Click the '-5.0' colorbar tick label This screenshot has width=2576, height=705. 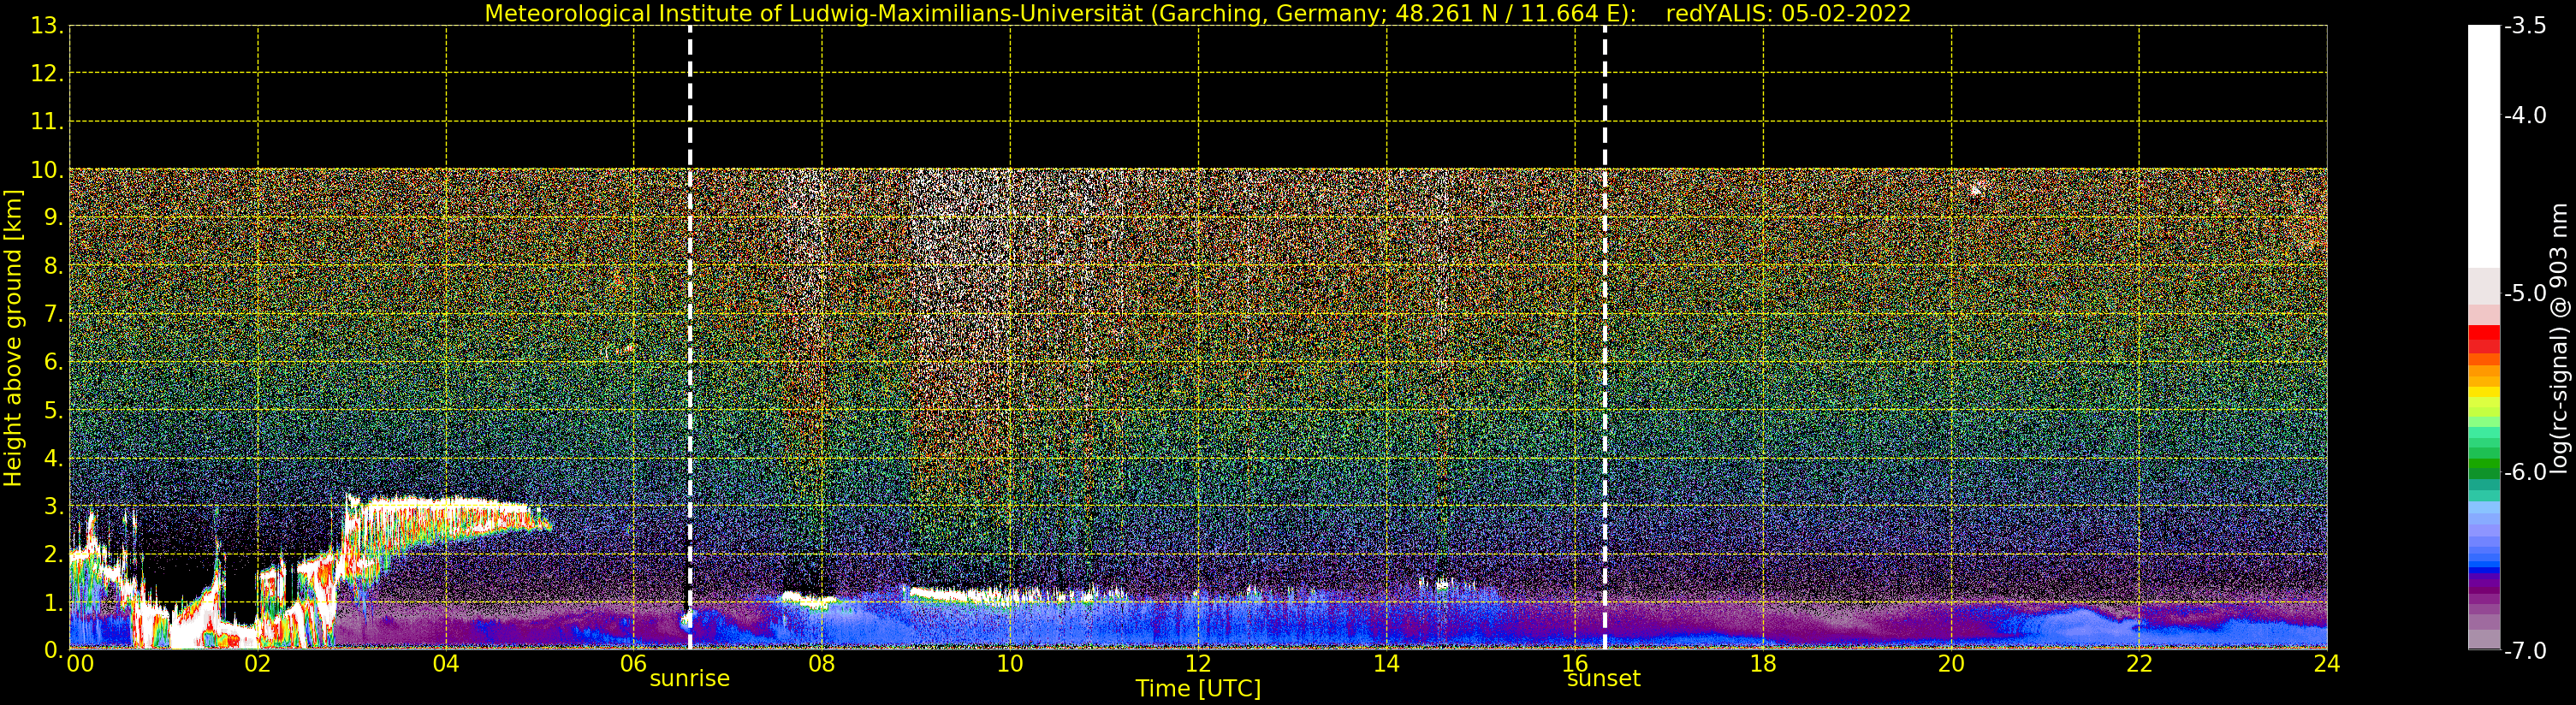tap(2525, 293)
